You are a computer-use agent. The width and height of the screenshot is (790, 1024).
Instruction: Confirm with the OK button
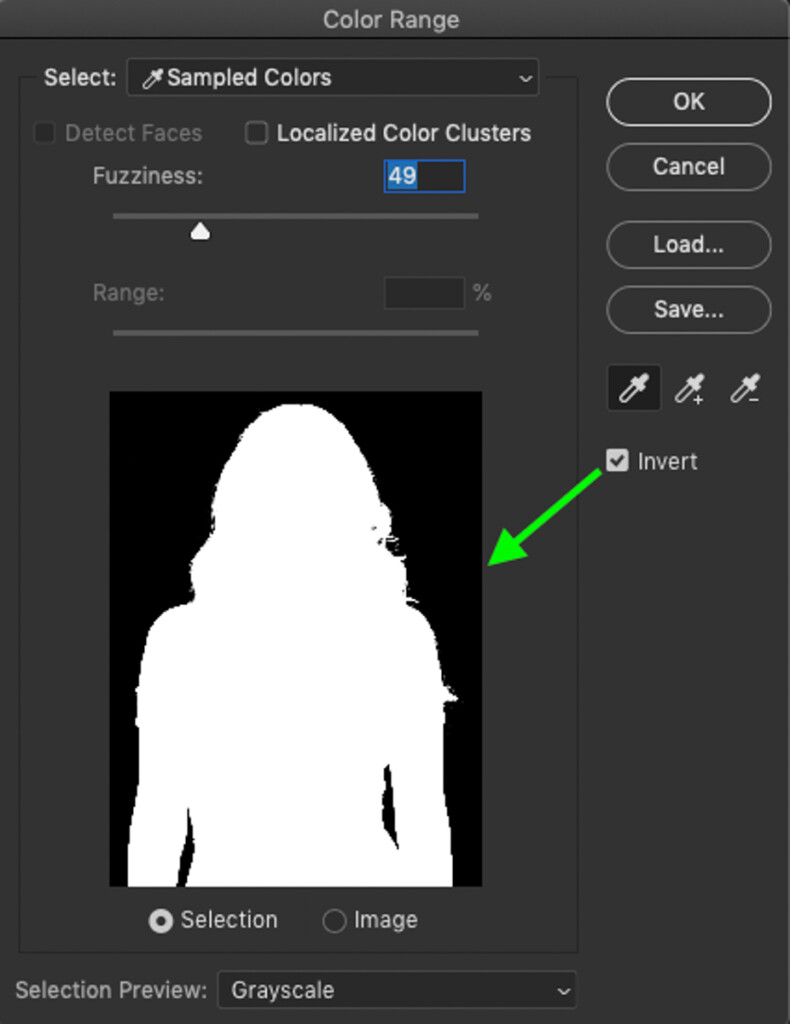[689, 102]
